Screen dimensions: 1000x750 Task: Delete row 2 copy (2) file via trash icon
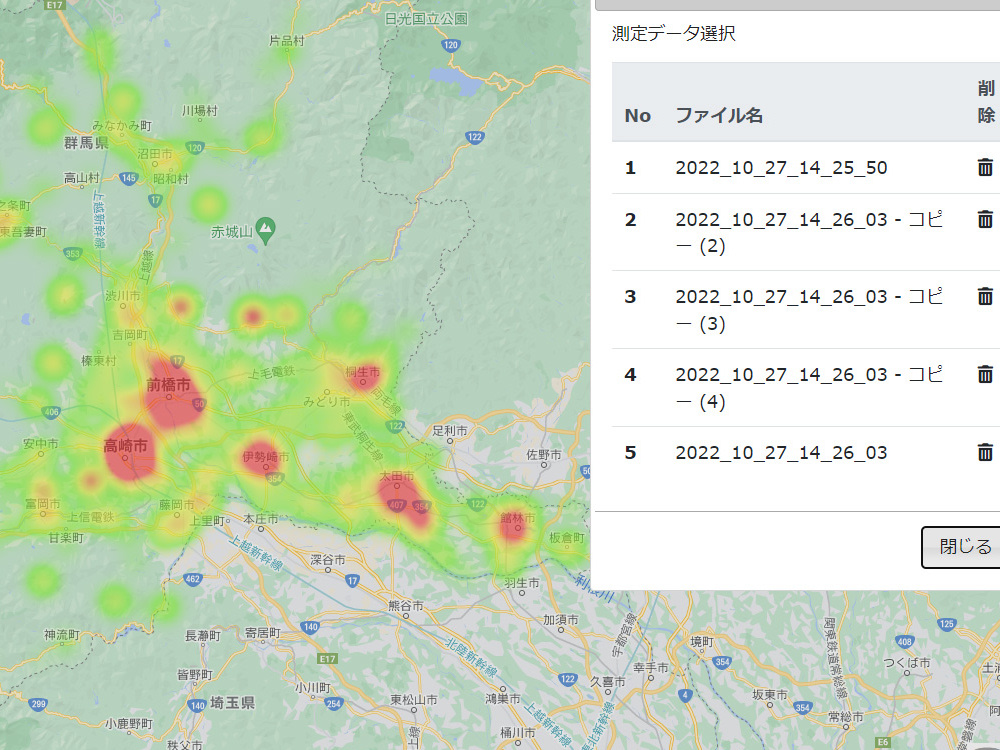(x=985, y=219)
